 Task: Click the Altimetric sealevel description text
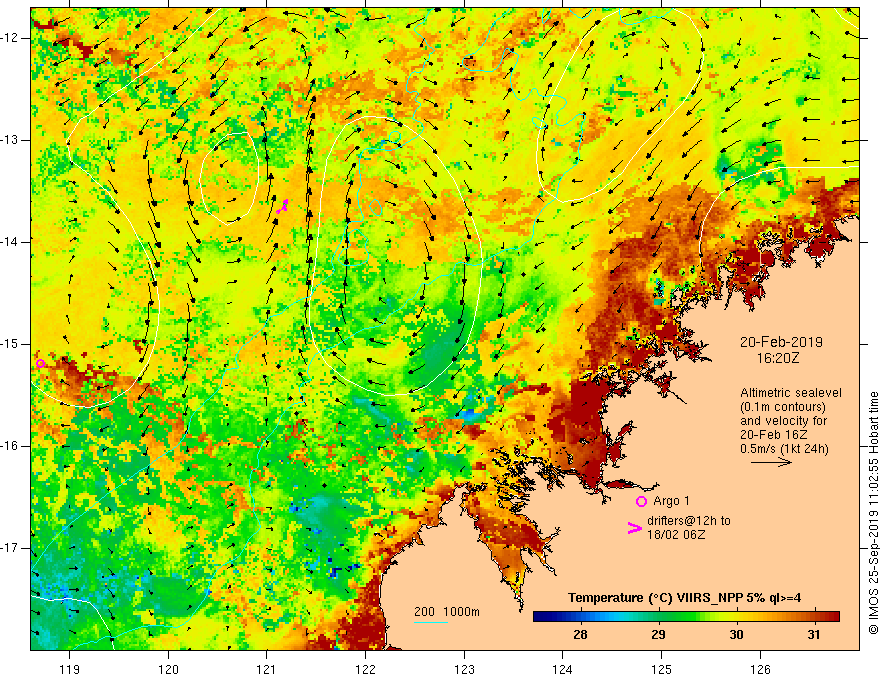791,421
